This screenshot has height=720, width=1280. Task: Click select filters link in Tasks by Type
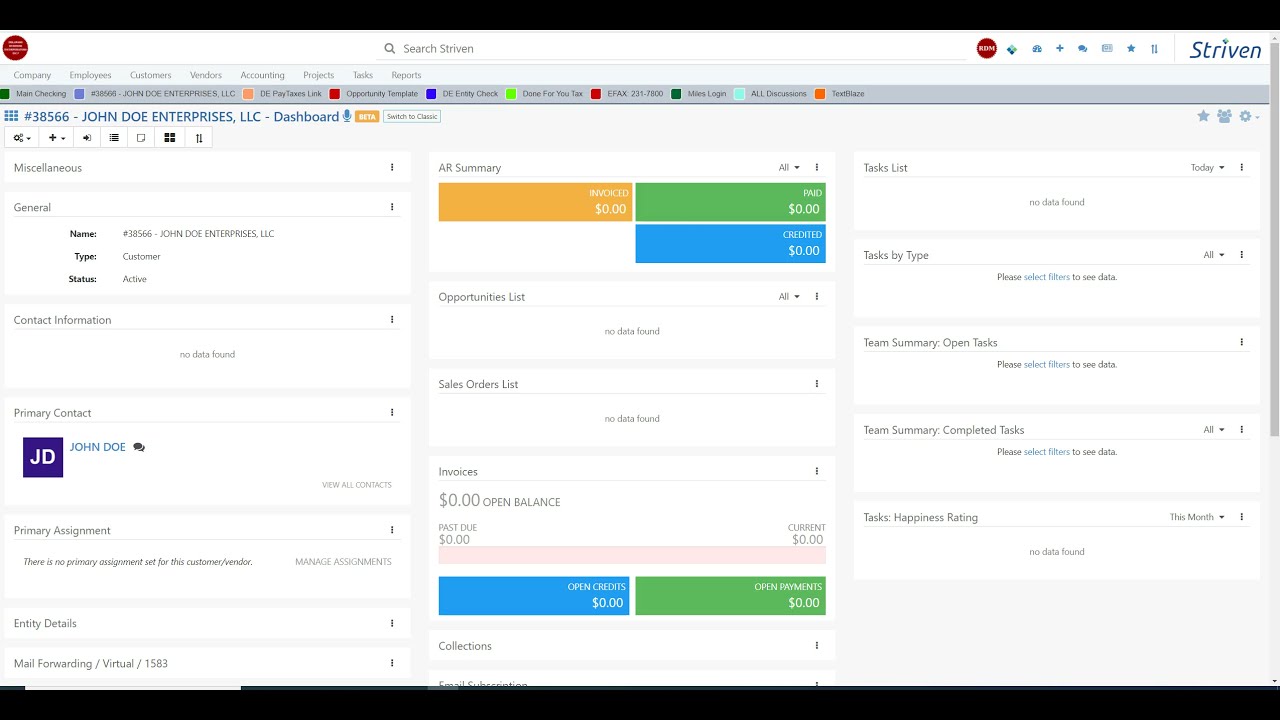1047,277
